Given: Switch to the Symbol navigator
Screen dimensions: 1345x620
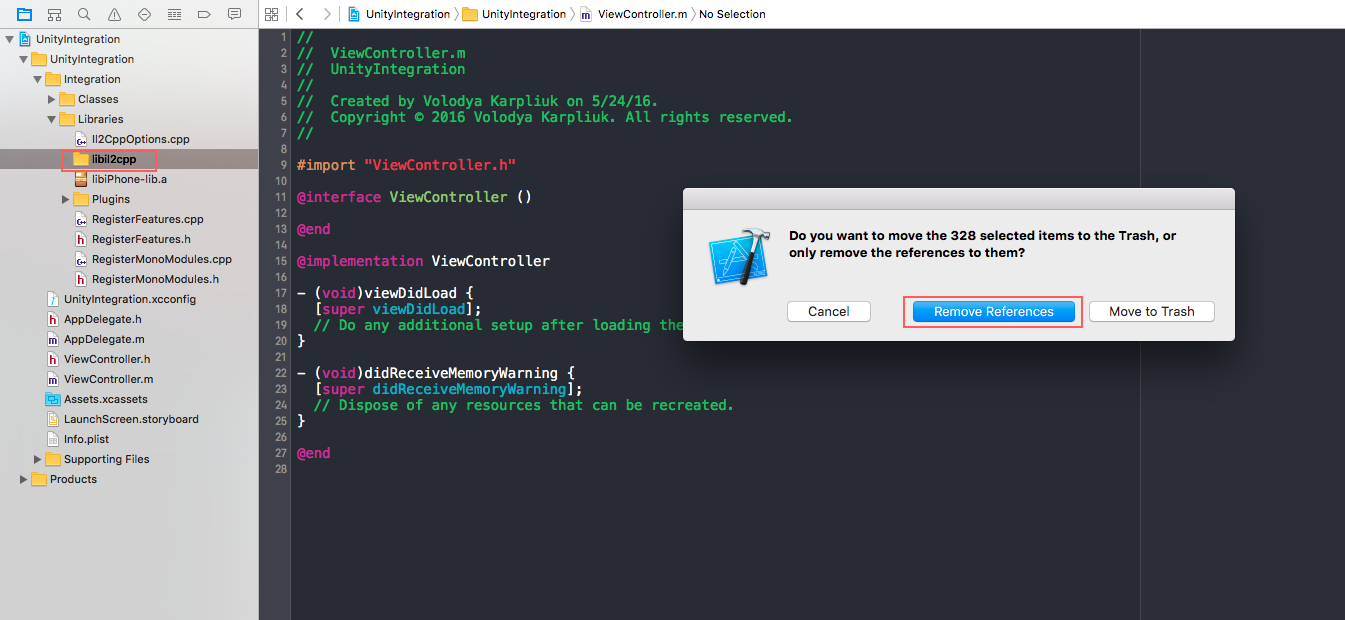Looking at the screenshot, I should (55, 14).
